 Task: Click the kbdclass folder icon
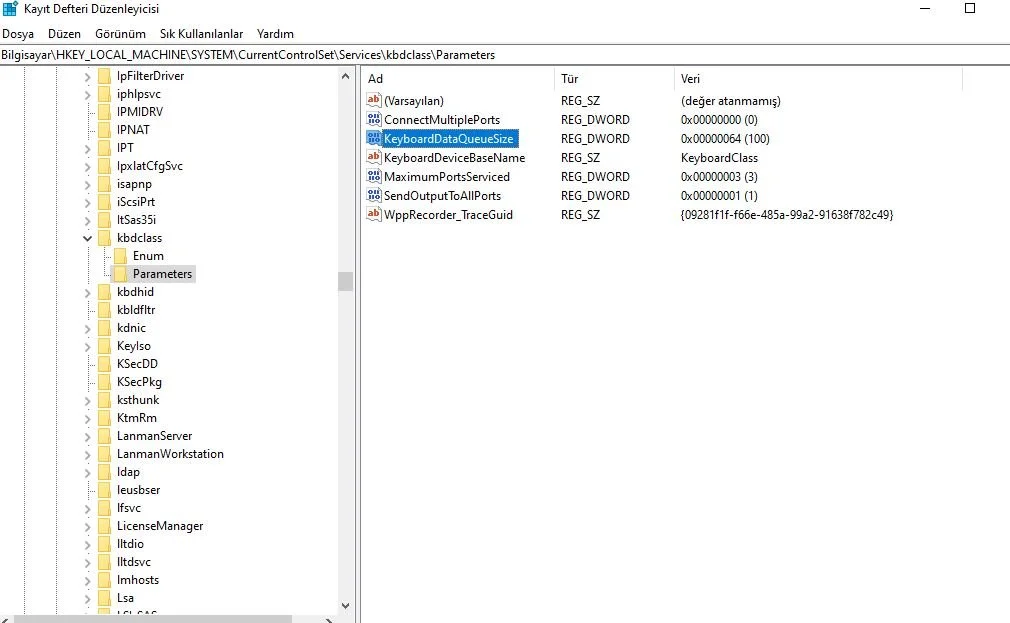pos(104,238)
